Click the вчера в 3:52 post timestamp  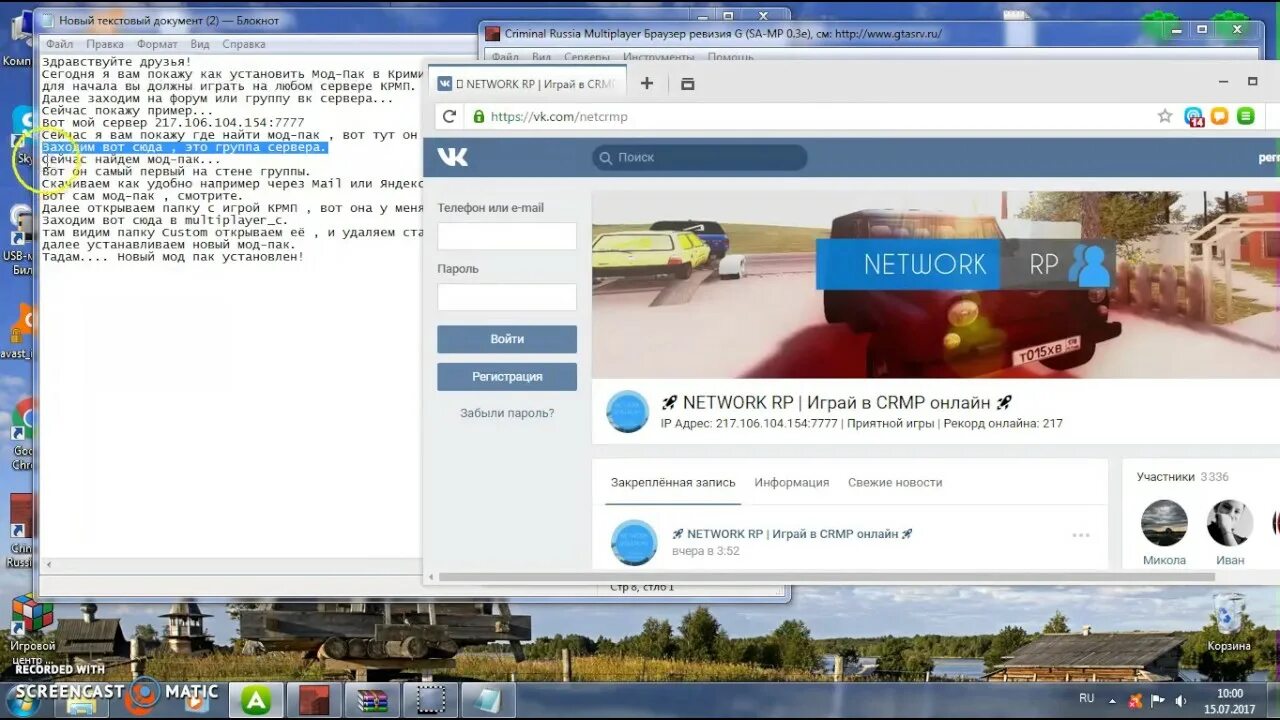(706, 551)
